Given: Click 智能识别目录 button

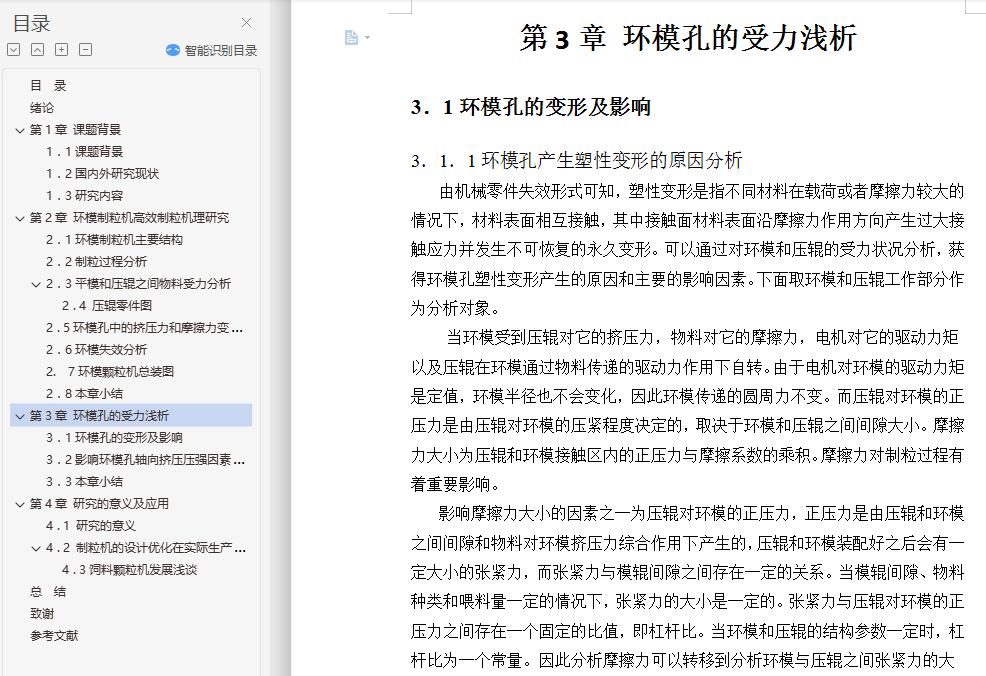Looking at the screenshot, I should tap(211, 50).
